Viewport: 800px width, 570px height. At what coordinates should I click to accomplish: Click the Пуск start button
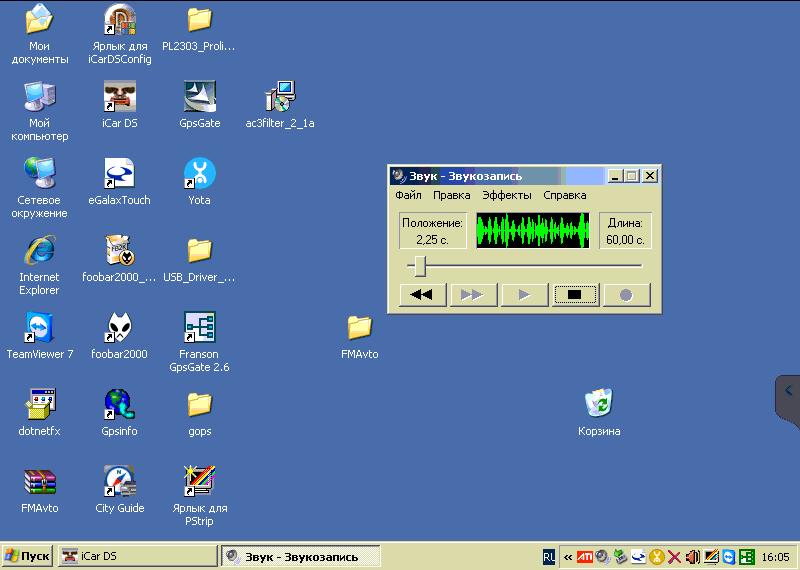[x=27, y=556]
